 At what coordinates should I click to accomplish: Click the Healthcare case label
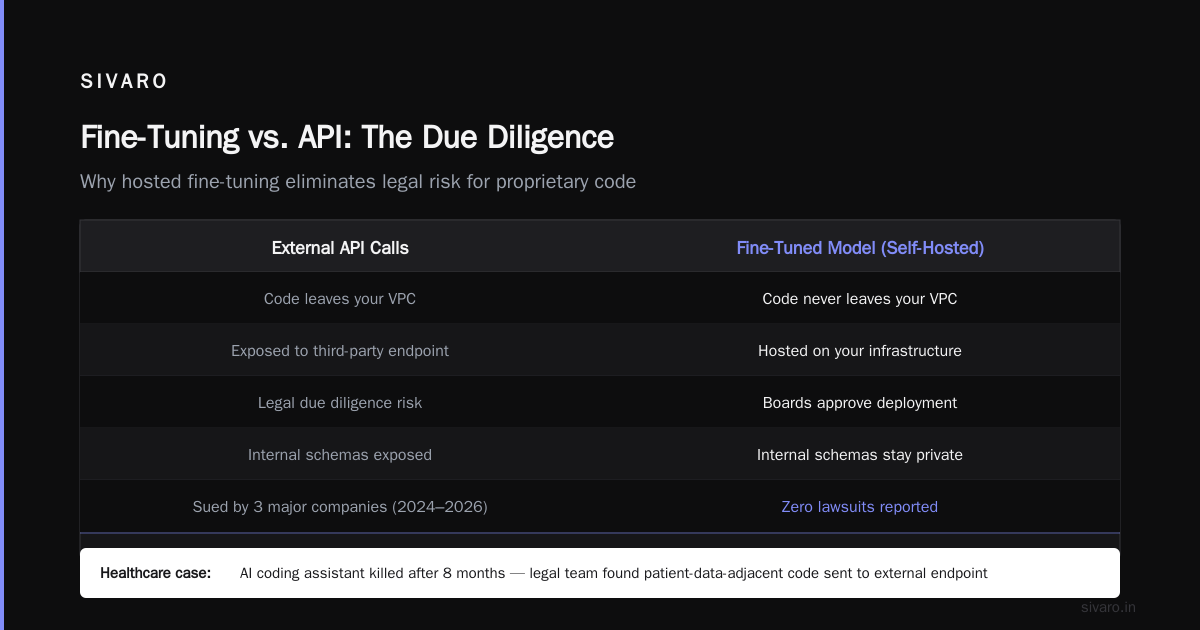point(156,573)
